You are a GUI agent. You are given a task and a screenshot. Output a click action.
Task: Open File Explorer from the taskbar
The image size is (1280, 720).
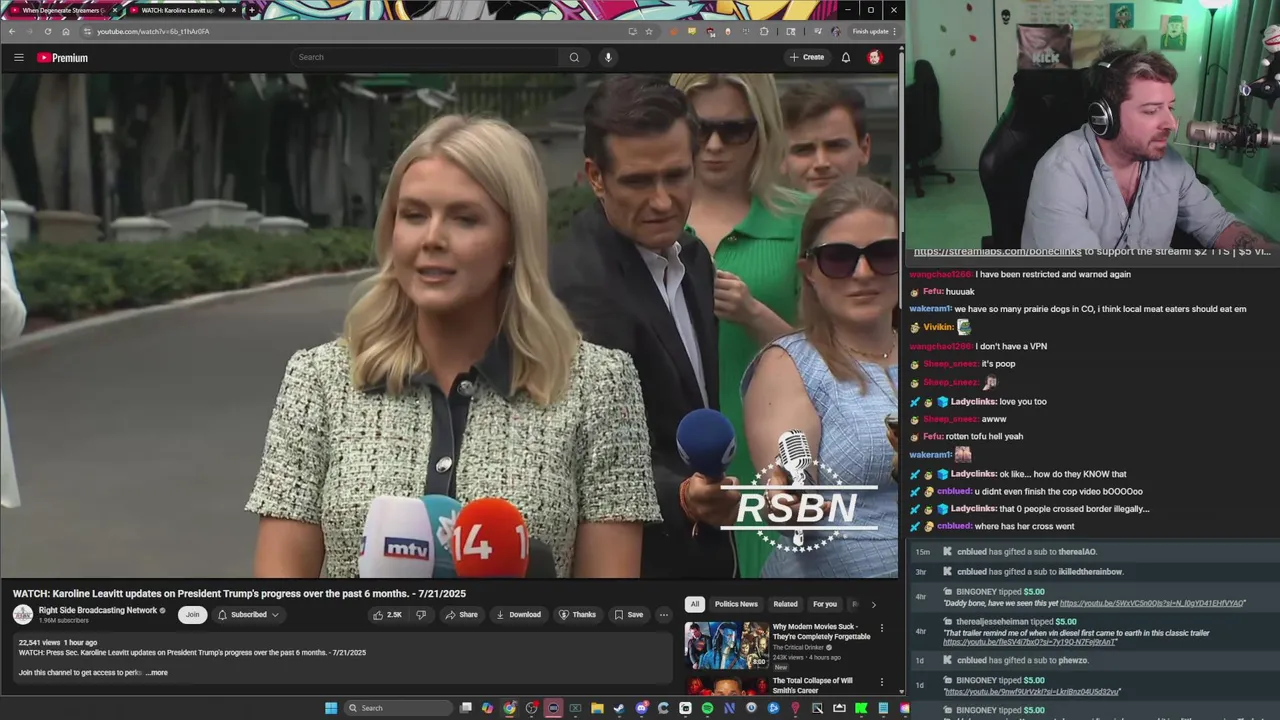[x=597, y=708]
